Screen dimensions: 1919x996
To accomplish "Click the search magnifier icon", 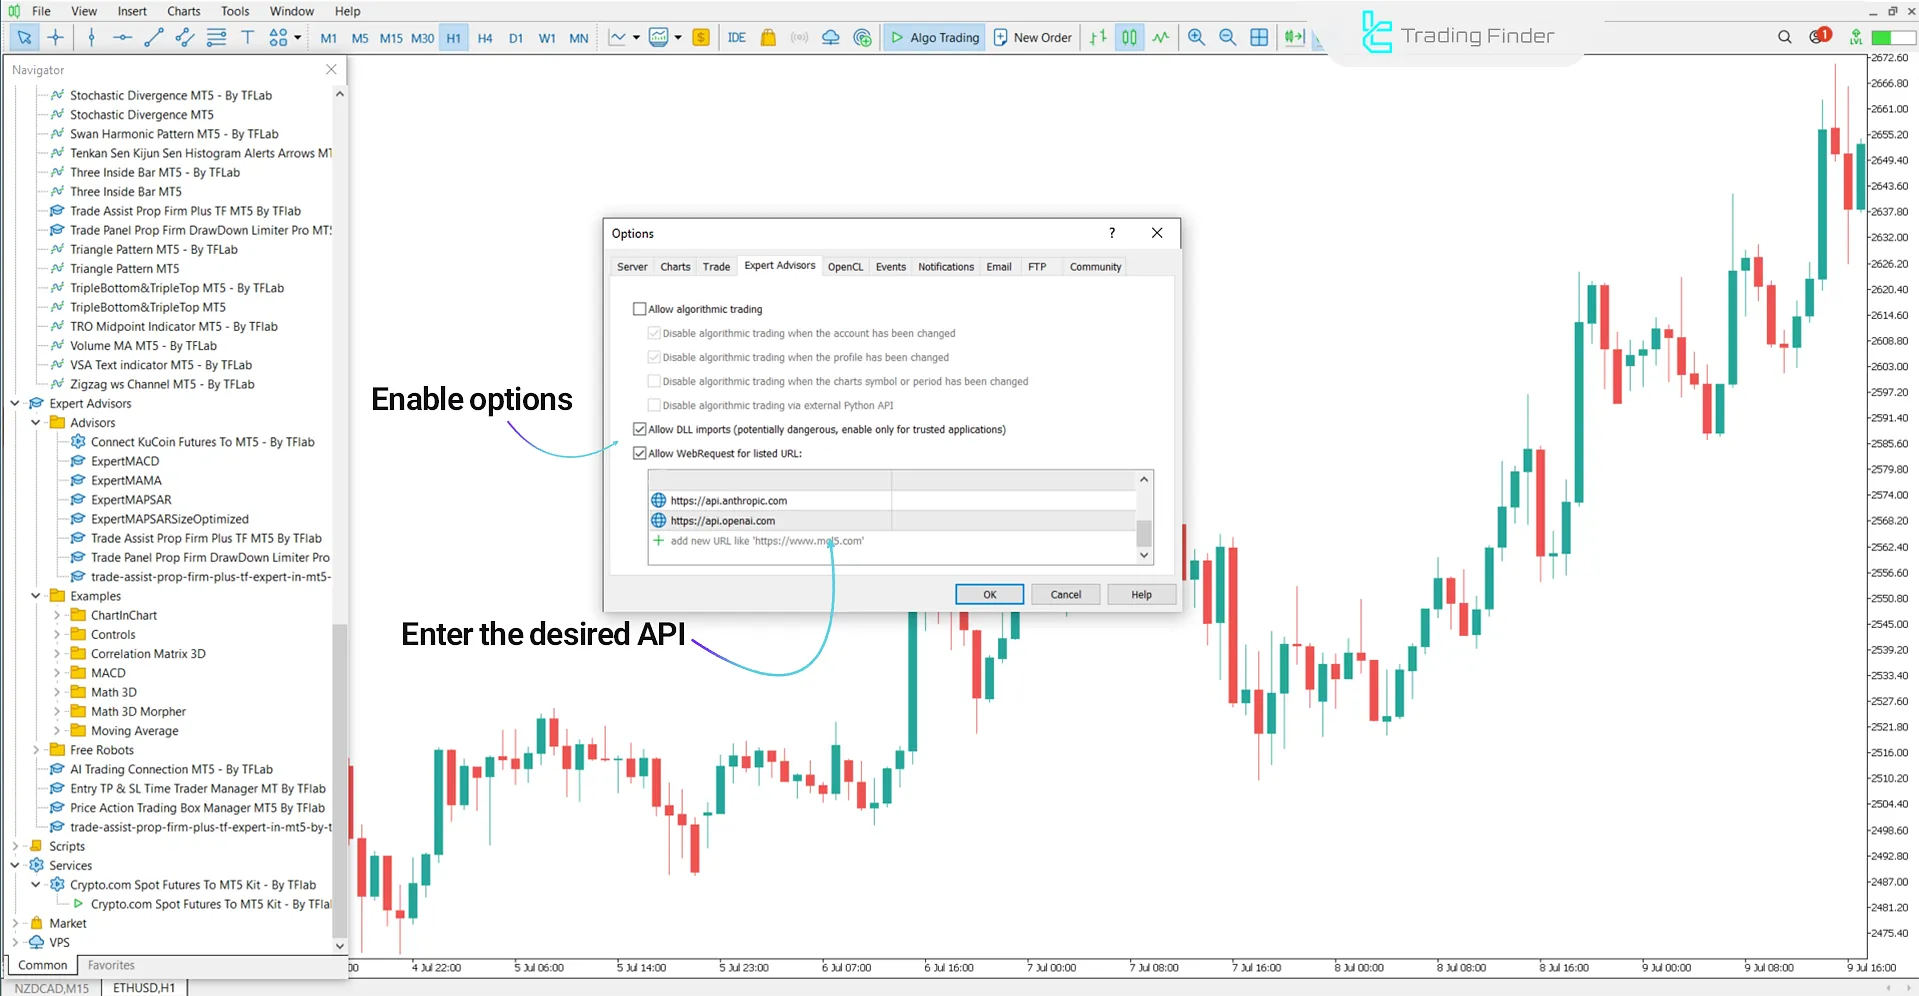I will pyautogui.click(x=1784, y=38).
